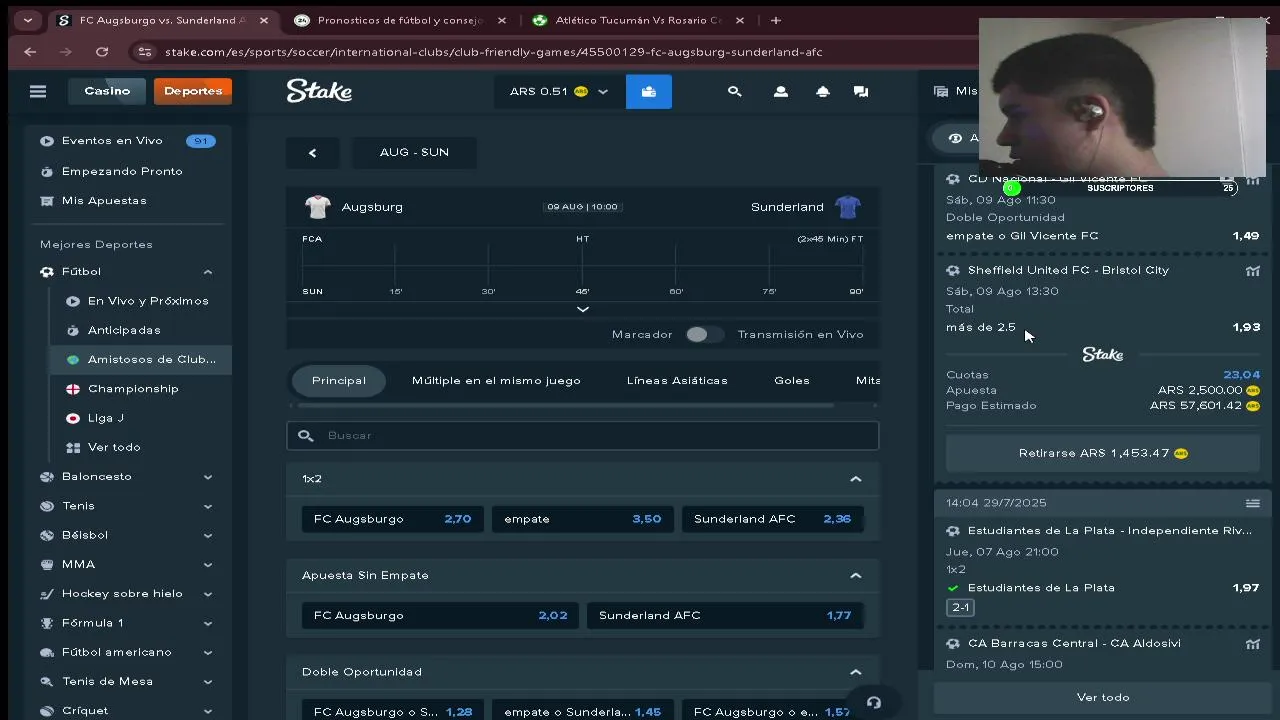The width and height of the screenshot is (1280, 720).
Task: Collapse the 1x2 market
Action: [x=856, y=479]
